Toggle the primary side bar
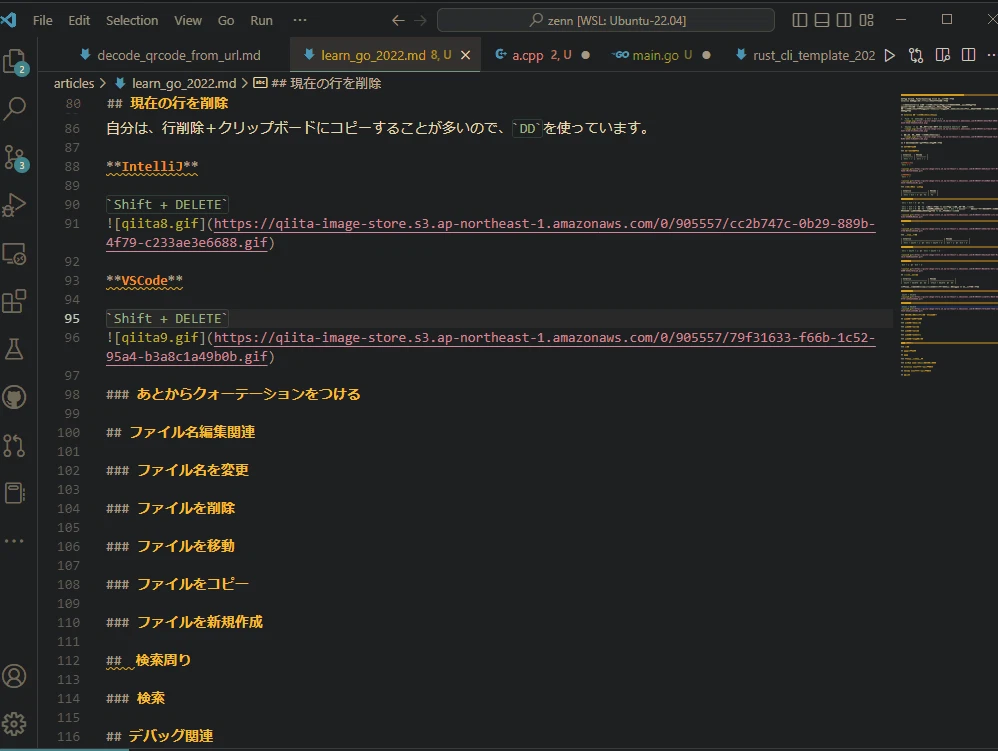998x751 pixels. coord(799,20)
